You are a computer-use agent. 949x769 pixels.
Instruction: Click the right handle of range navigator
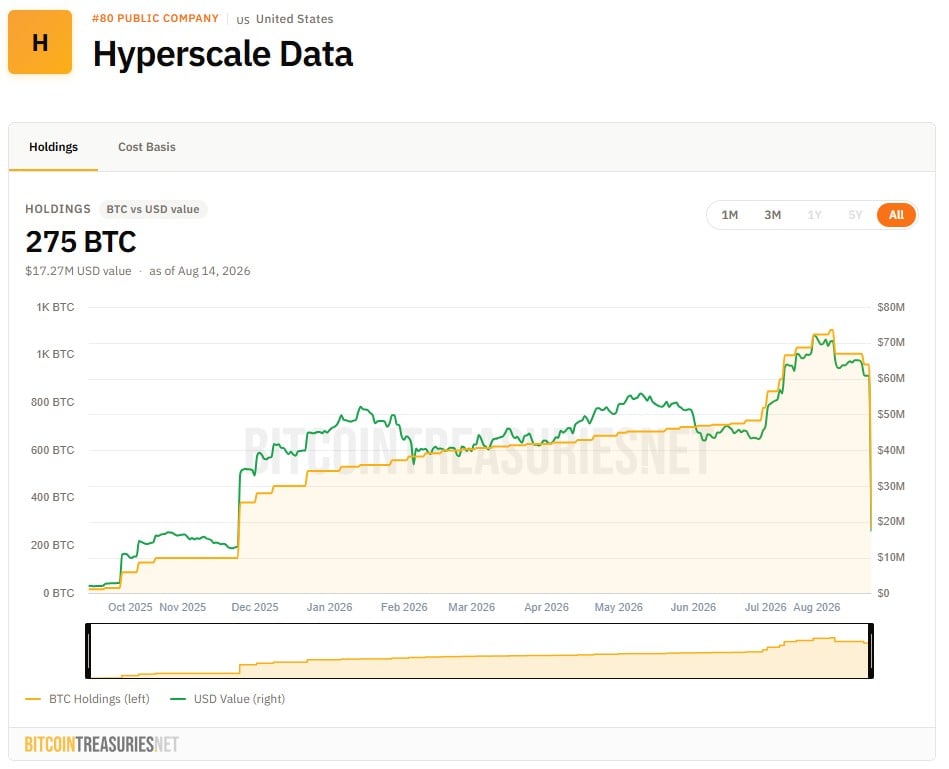click(871, 651)
